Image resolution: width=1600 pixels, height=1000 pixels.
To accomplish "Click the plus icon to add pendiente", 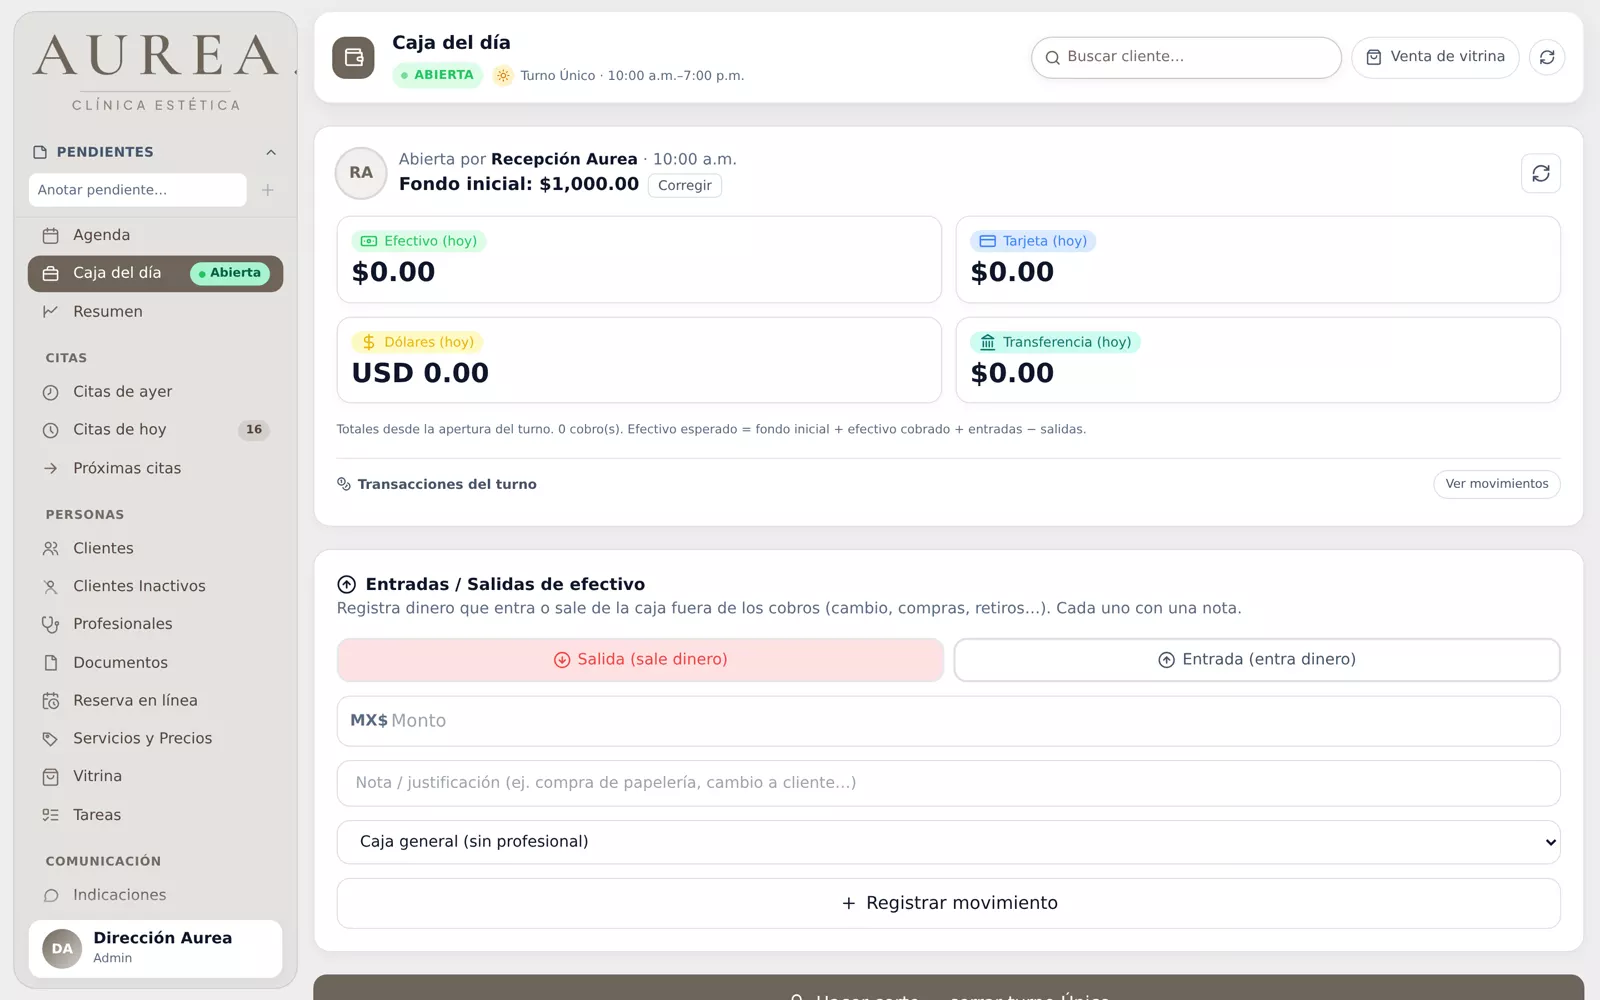I will [x=267, y=190].
